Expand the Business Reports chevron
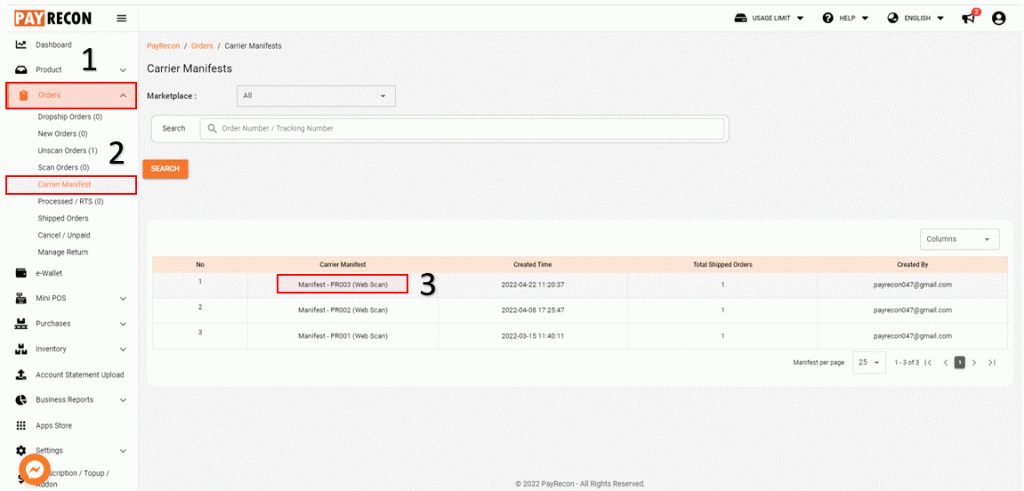Image resolution: width=1024 pixels, height=491 pixels. pyautogui.click(x=123, y=400)
